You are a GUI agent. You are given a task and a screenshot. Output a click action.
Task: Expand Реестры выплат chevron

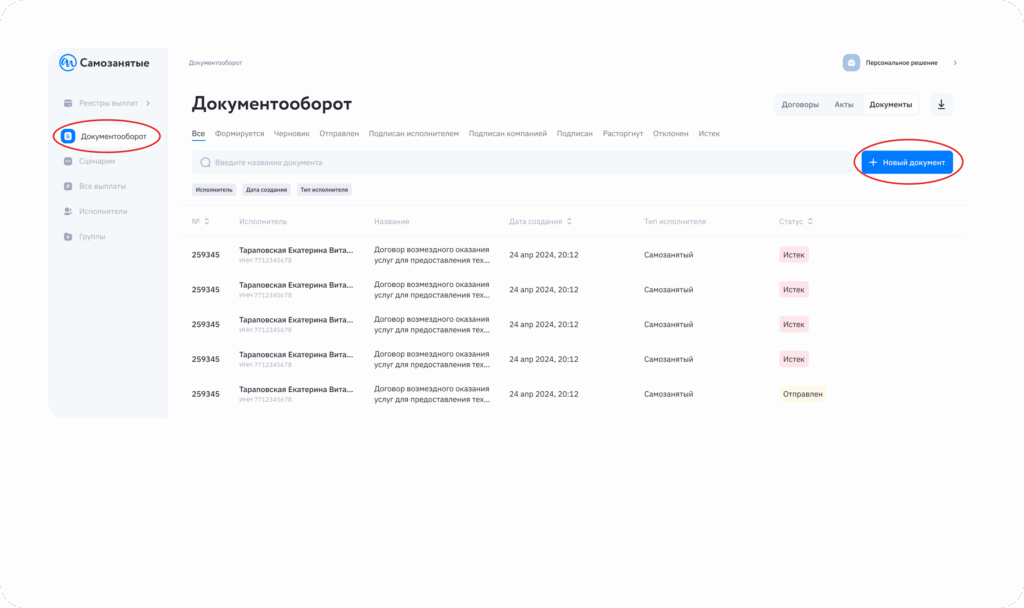pos(148,103)
